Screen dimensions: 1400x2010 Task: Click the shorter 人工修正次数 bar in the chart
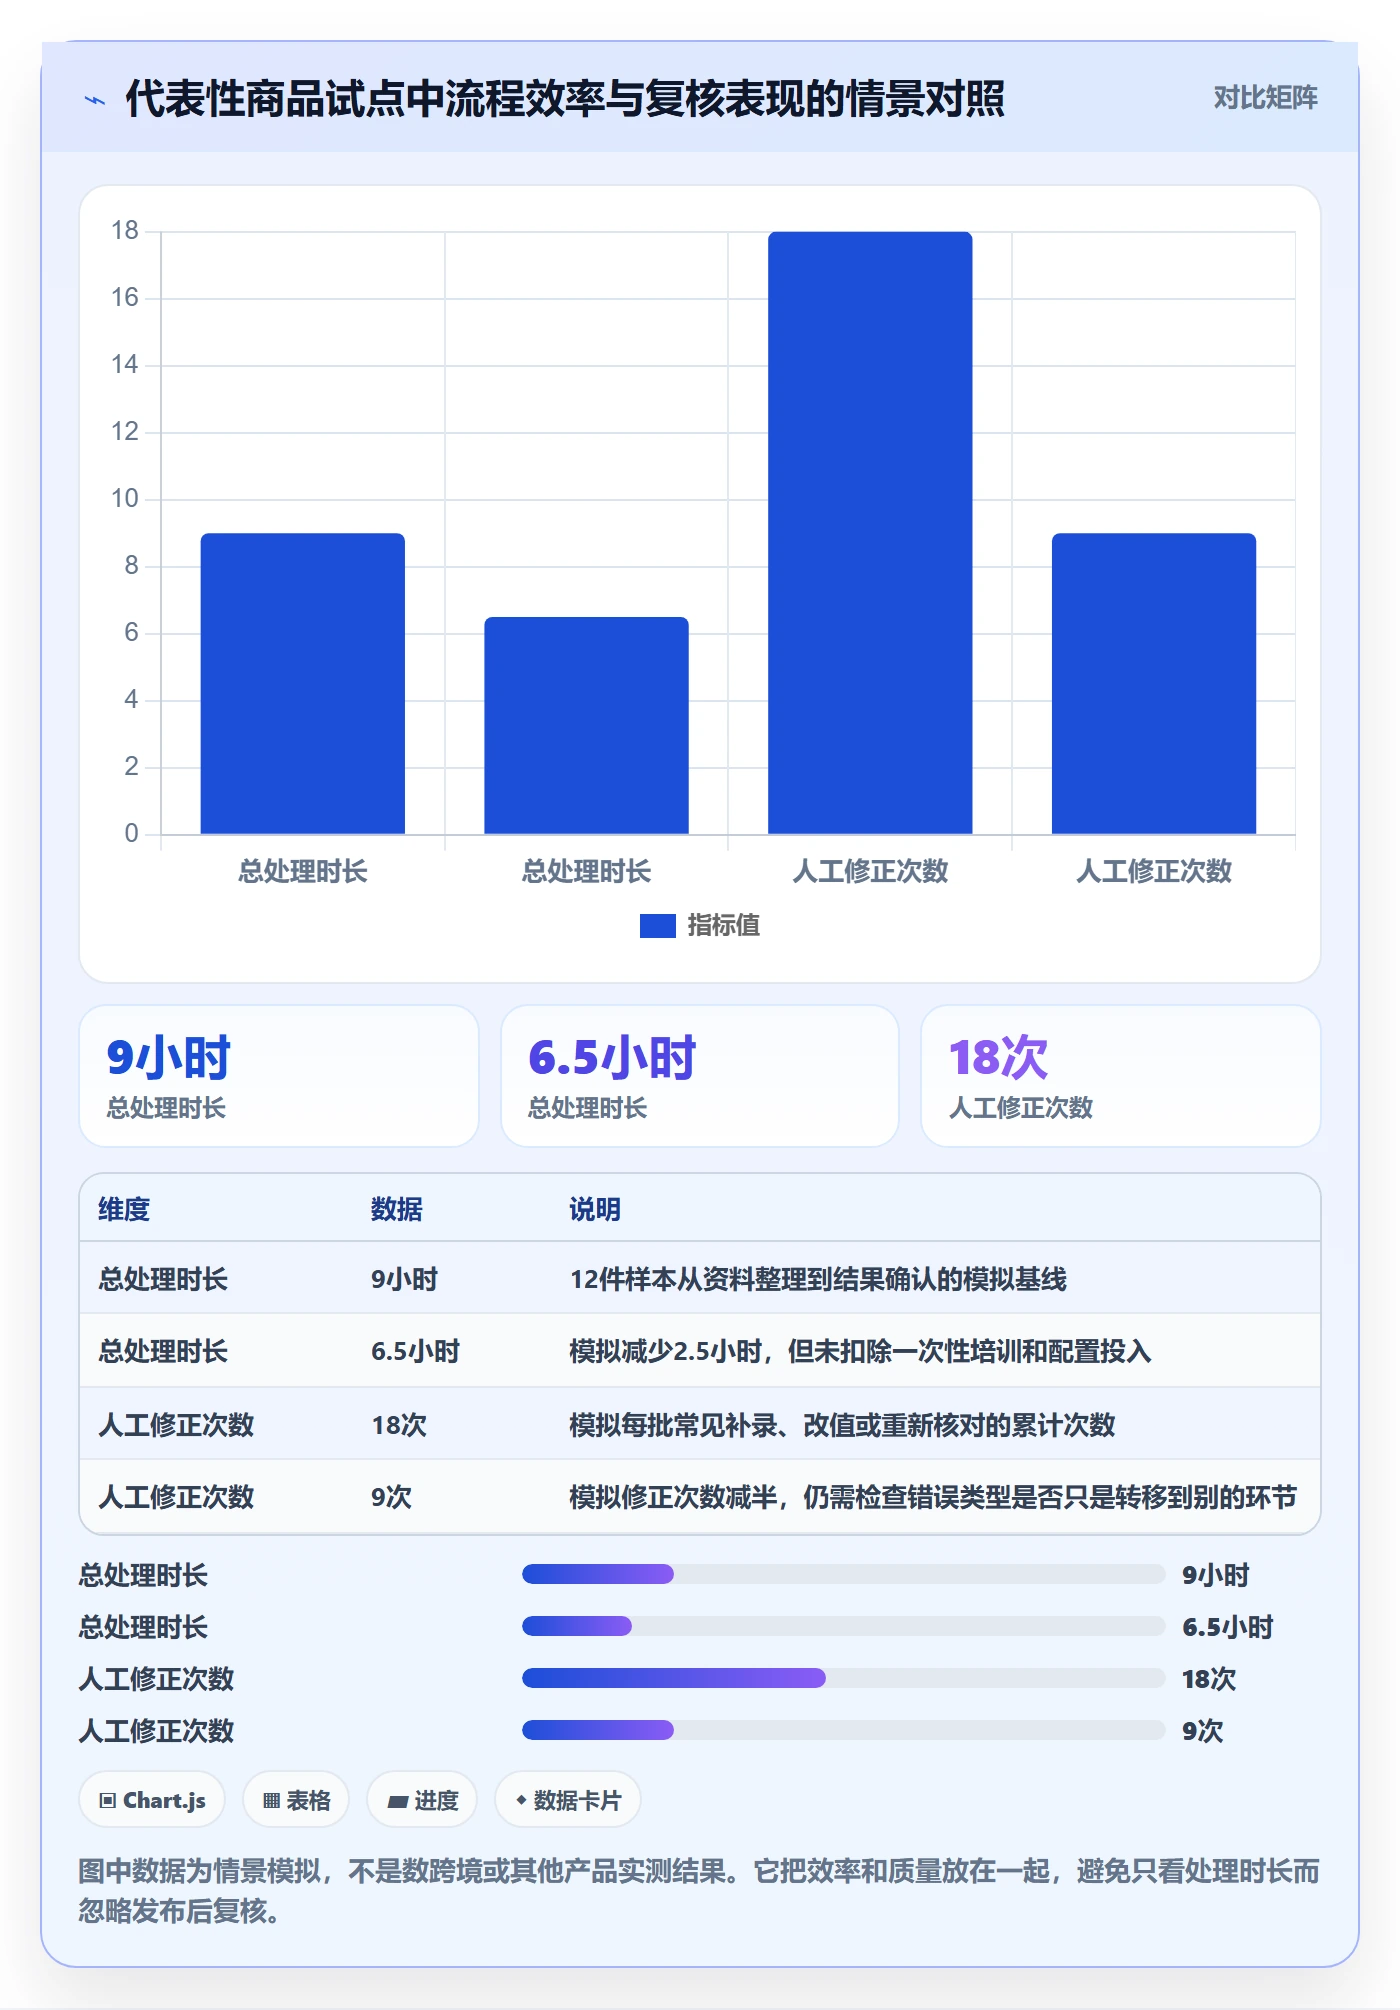(1154, 683)
